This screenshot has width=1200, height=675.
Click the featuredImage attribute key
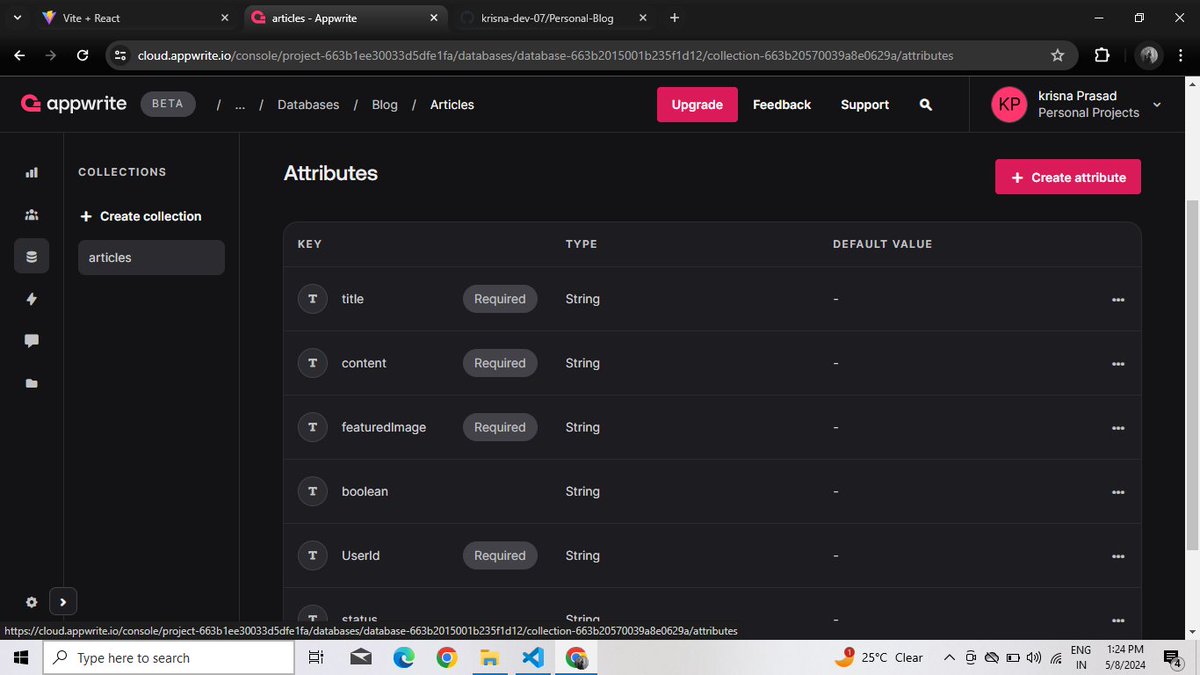pyautogui.click(x=384, y=427)
